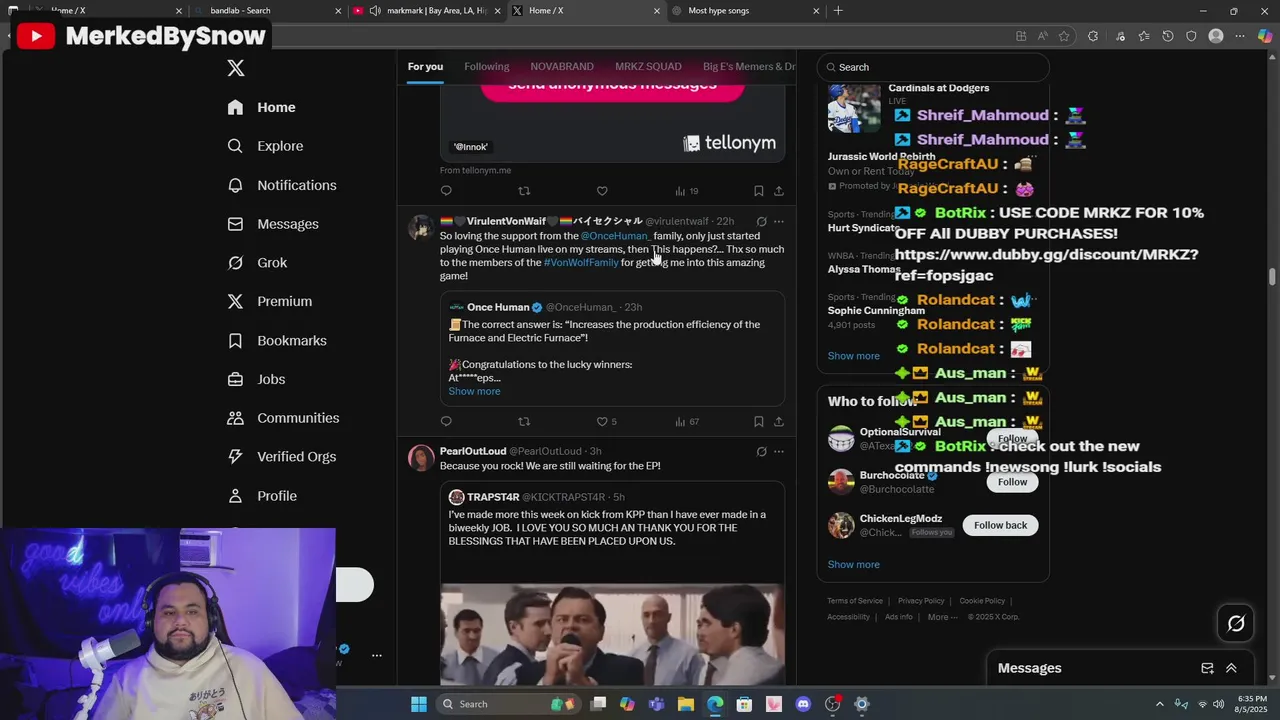View analytics showing 67 views
1280x720 pixels.
(687, 422)
